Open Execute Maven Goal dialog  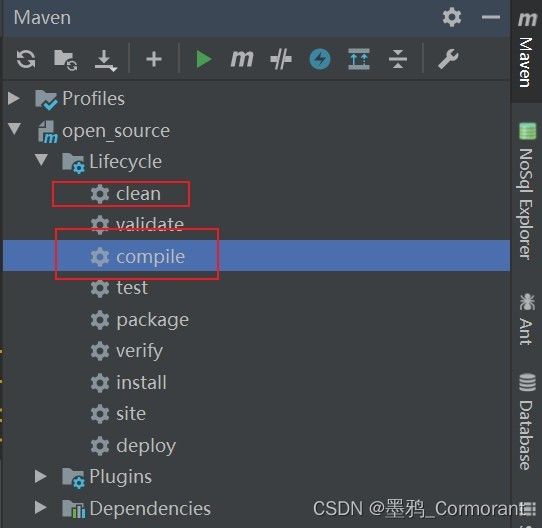coord(242,59)
